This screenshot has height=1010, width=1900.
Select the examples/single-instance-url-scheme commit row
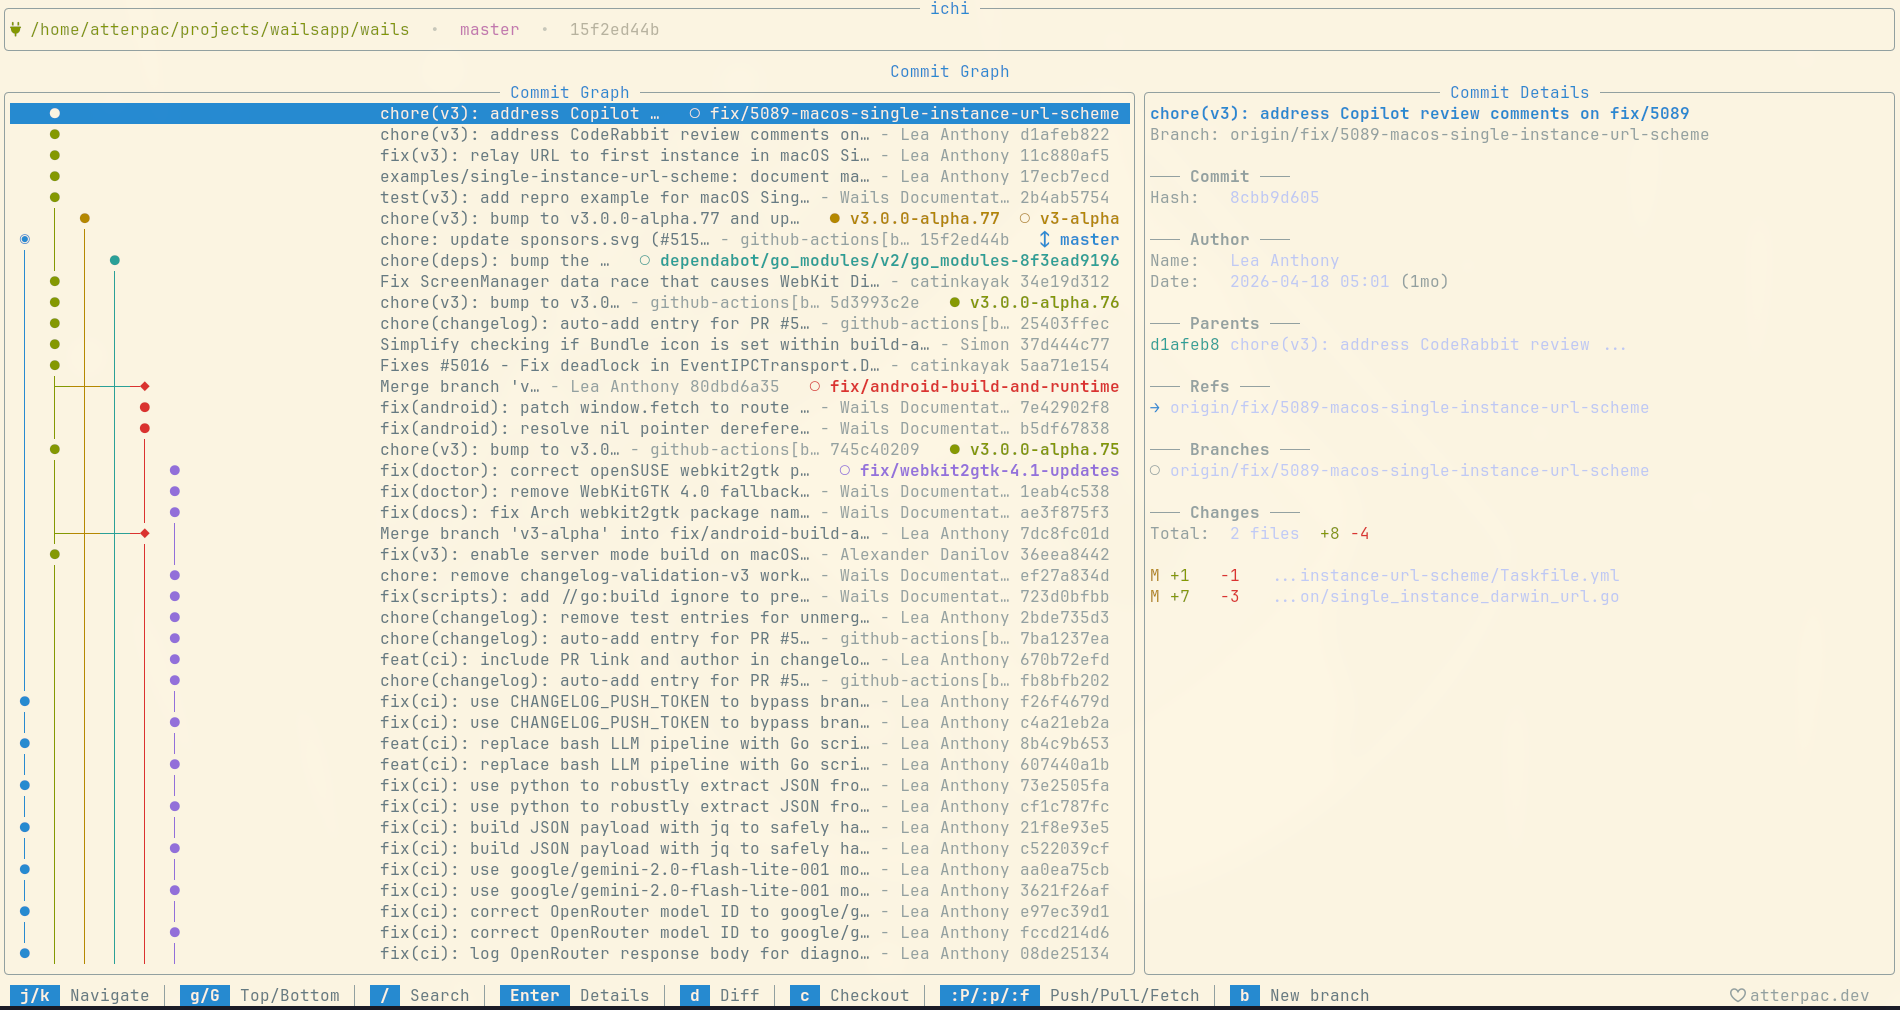(570, 176)
